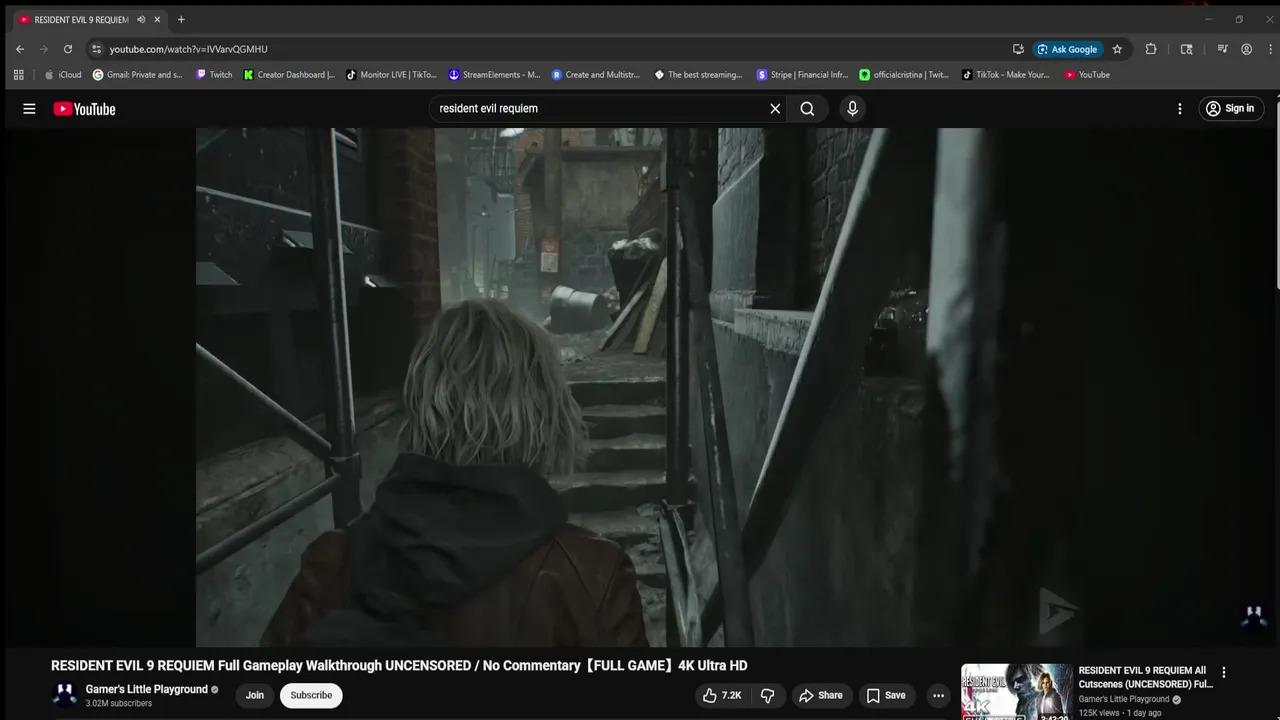The width and height of the screenshot is (1280, 720).
Task: Click the Sign in button
Action: click(x=1230, y=109)
